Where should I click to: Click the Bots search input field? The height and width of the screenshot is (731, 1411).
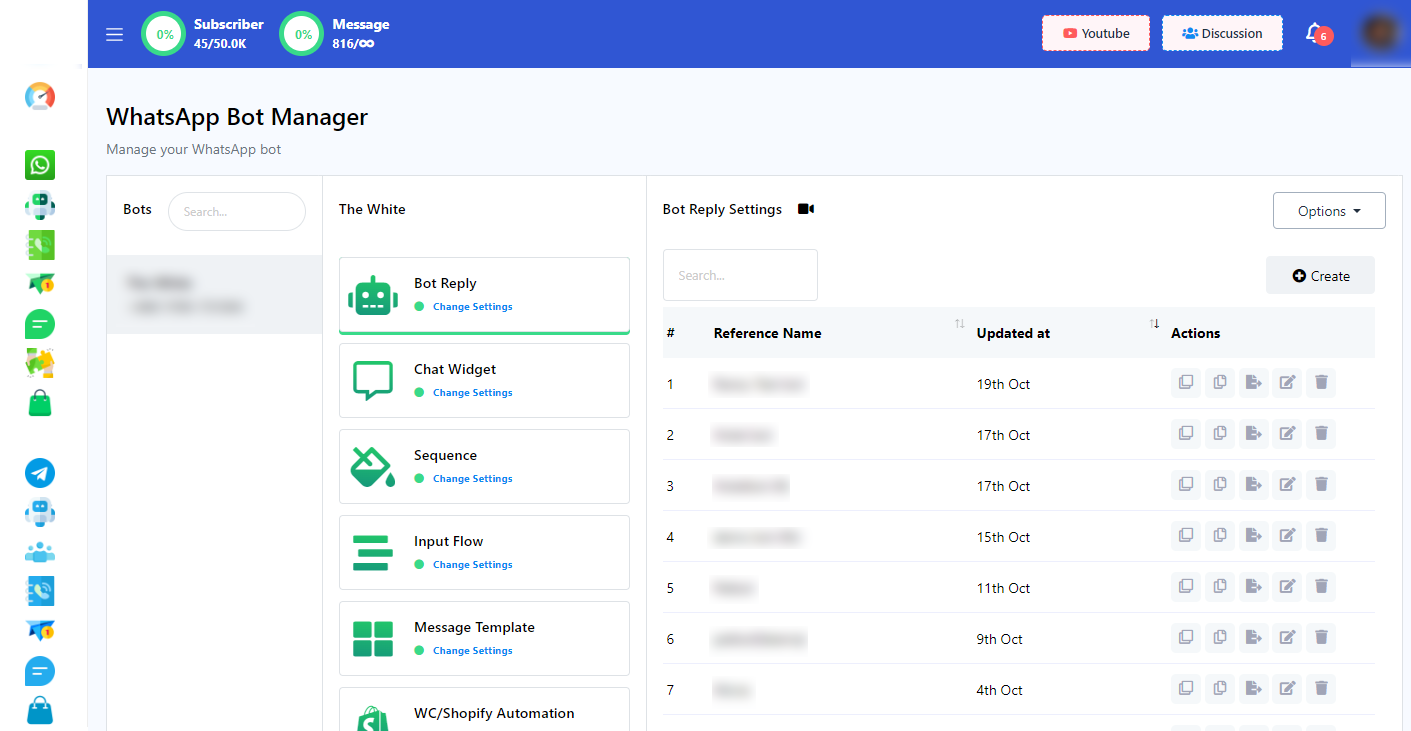pos(237,212)
